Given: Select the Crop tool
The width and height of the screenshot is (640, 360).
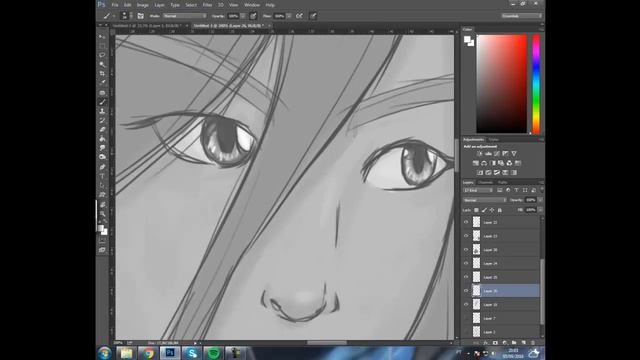Looking at the screenshot, I should 102,73.
